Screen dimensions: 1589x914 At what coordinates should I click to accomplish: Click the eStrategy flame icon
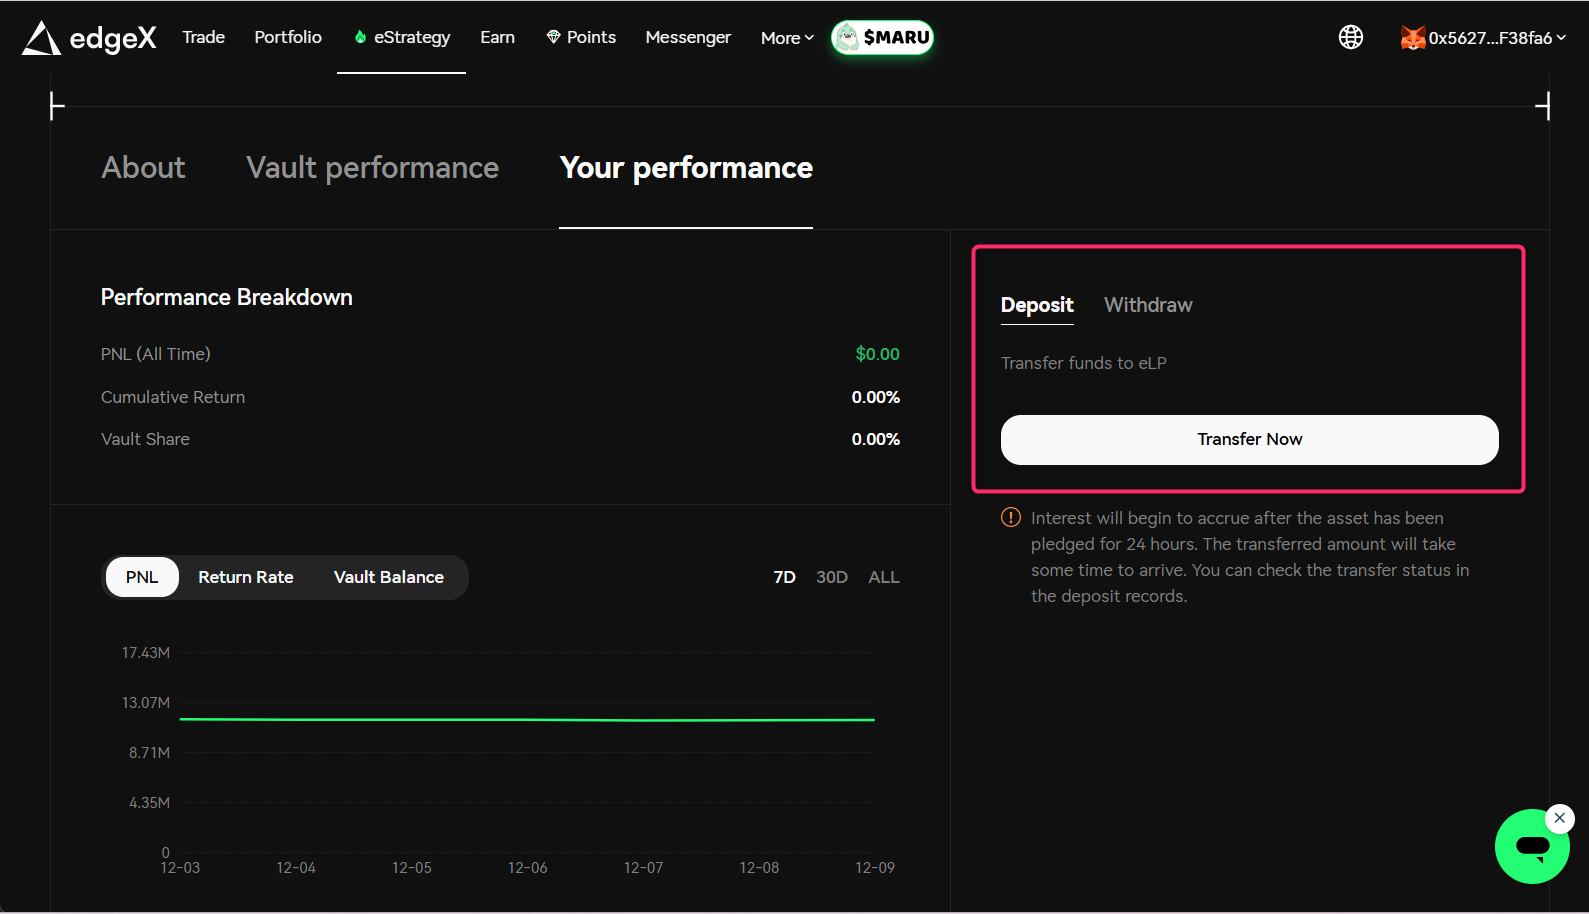click(360, 37)
